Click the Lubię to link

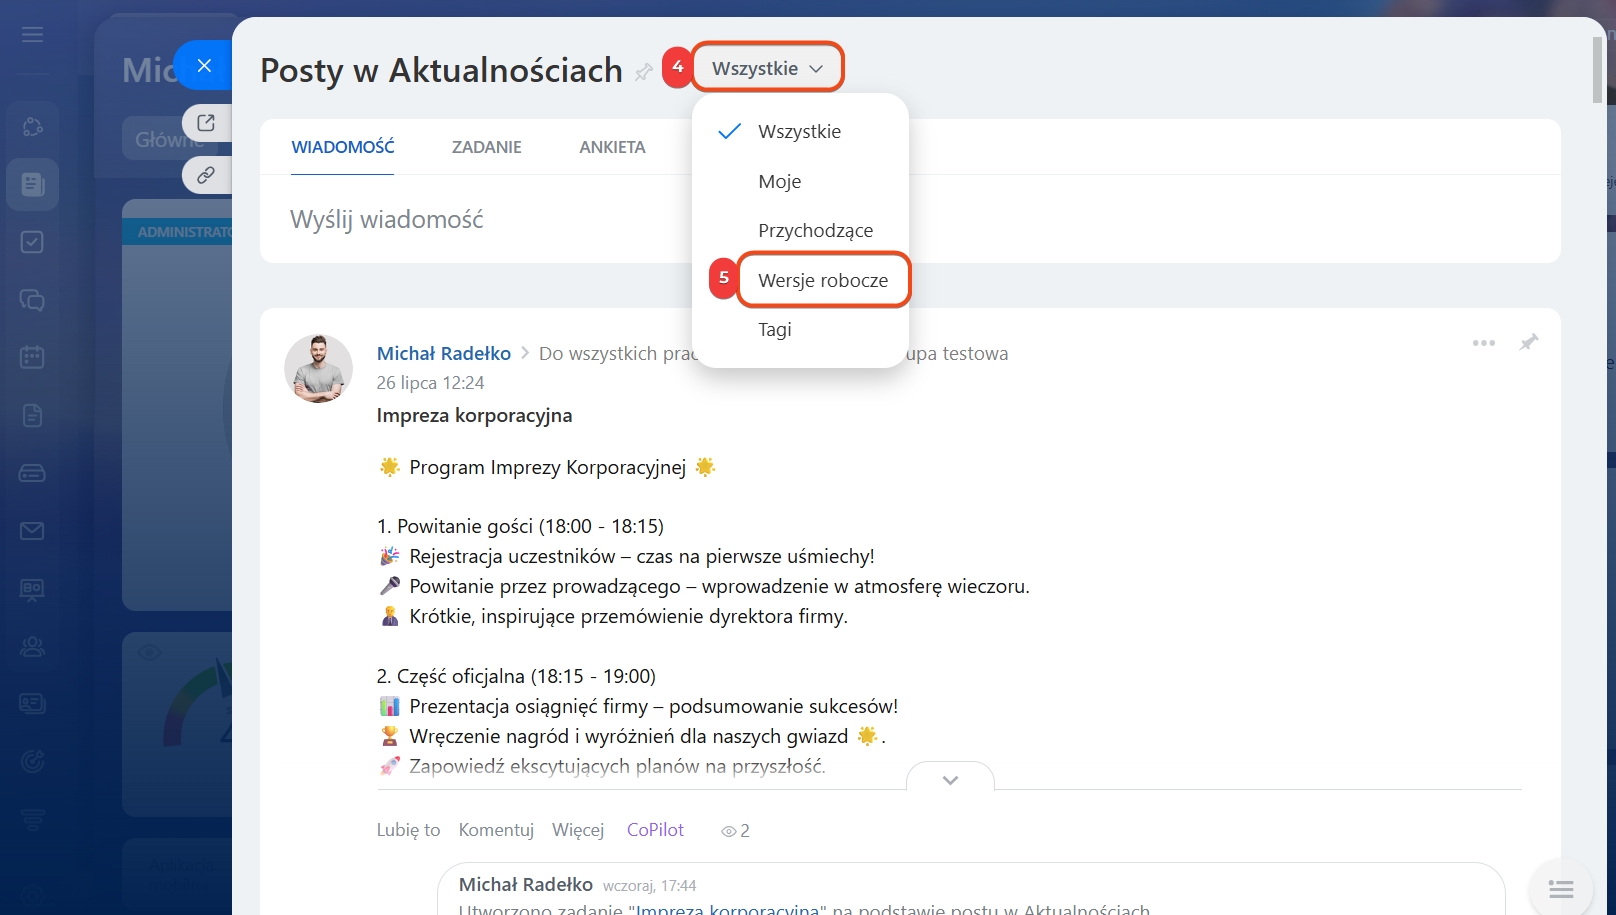click(x=408, y=830)
